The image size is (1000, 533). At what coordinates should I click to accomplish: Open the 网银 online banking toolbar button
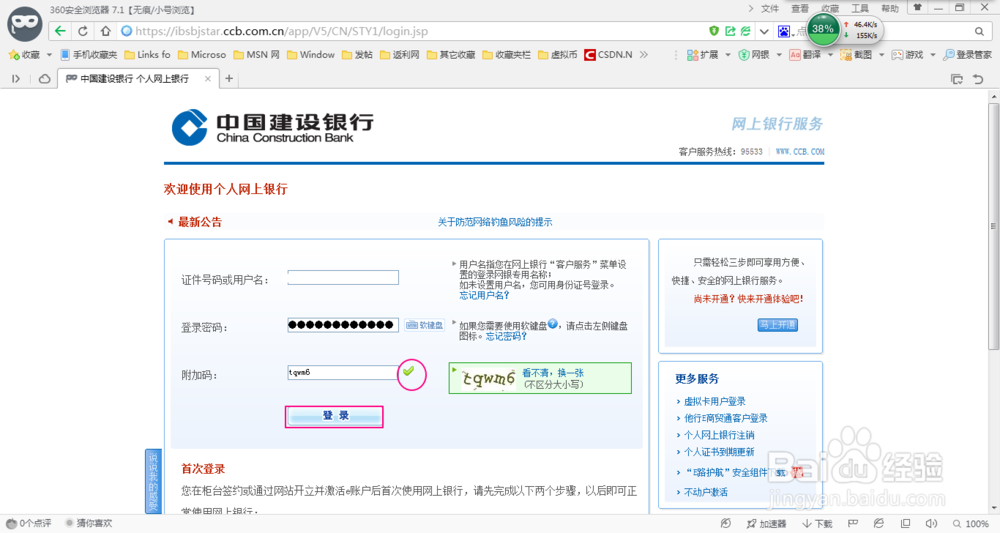753,55
